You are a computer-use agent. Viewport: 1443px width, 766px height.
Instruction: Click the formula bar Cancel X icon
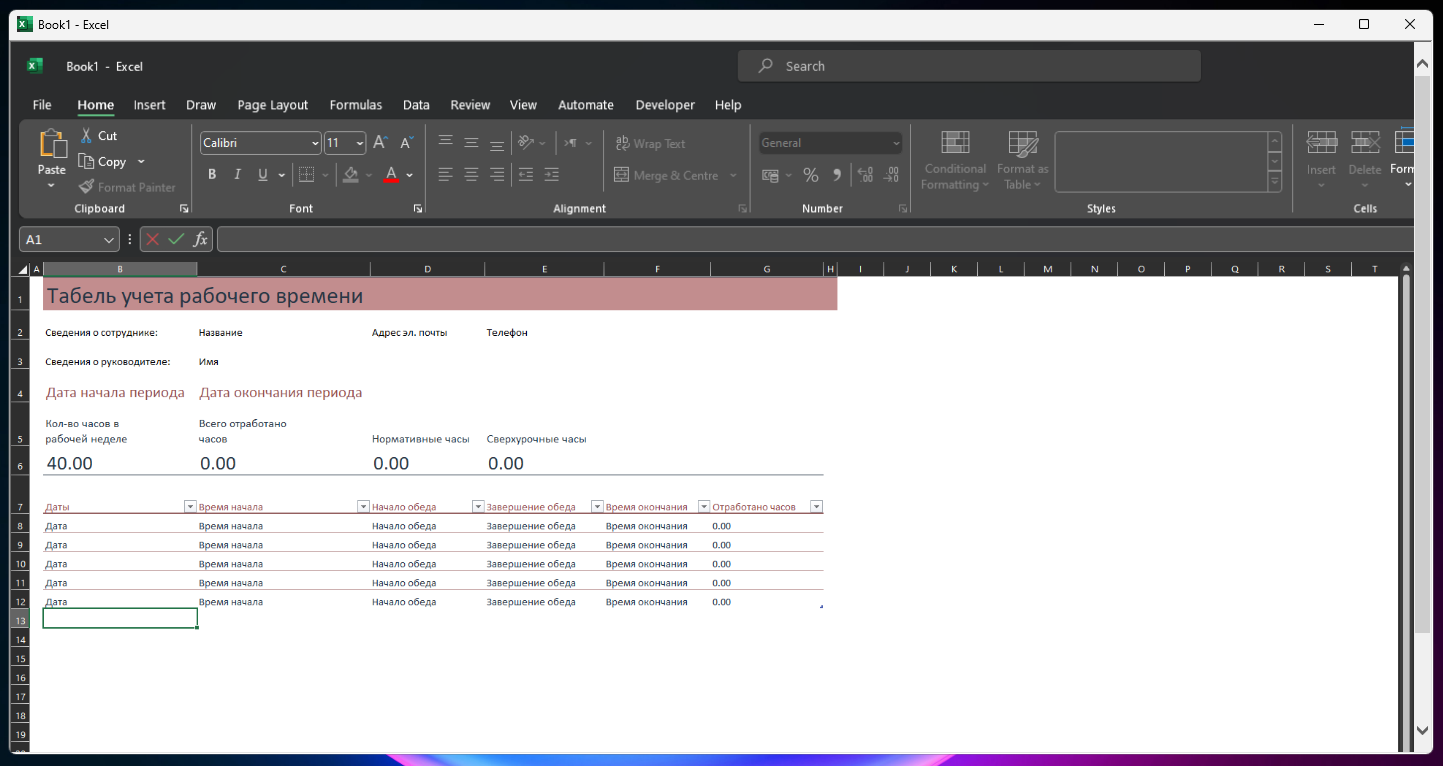[153, 239]
